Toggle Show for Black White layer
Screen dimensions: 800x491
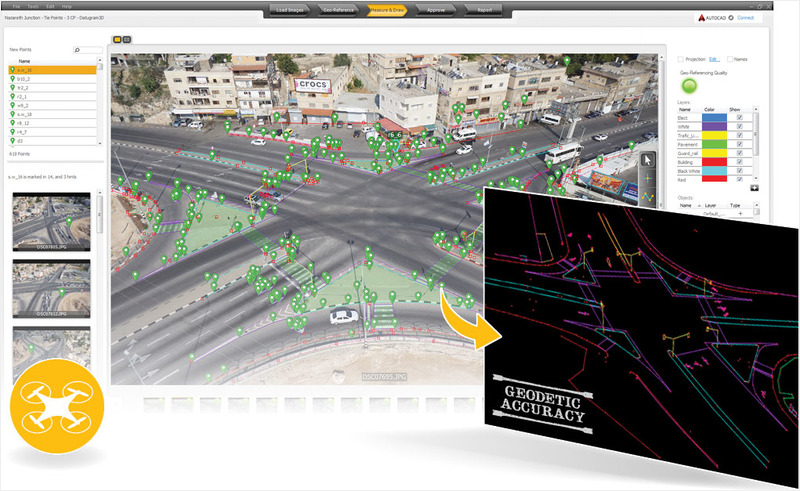pyautogui.click(x=739, y=171)
